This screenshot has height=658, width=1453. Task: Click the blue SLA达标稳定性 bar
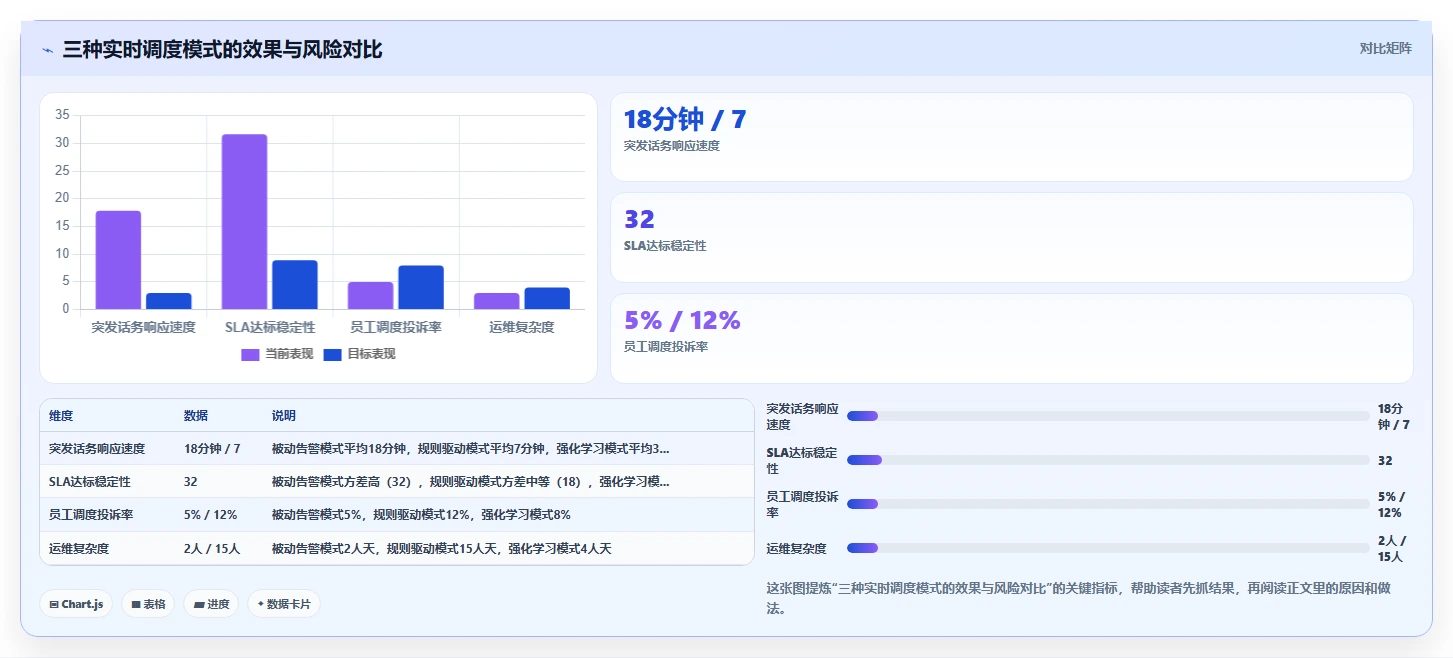click(x=295, y=285)
